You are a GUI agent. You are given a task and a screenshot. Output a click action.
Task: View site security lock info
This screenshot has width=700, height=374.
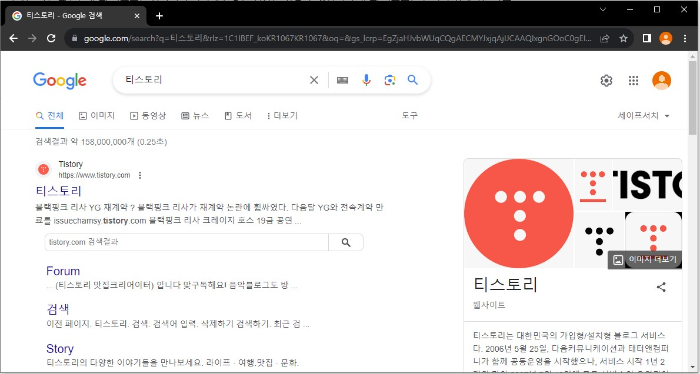tap(75, 39)
